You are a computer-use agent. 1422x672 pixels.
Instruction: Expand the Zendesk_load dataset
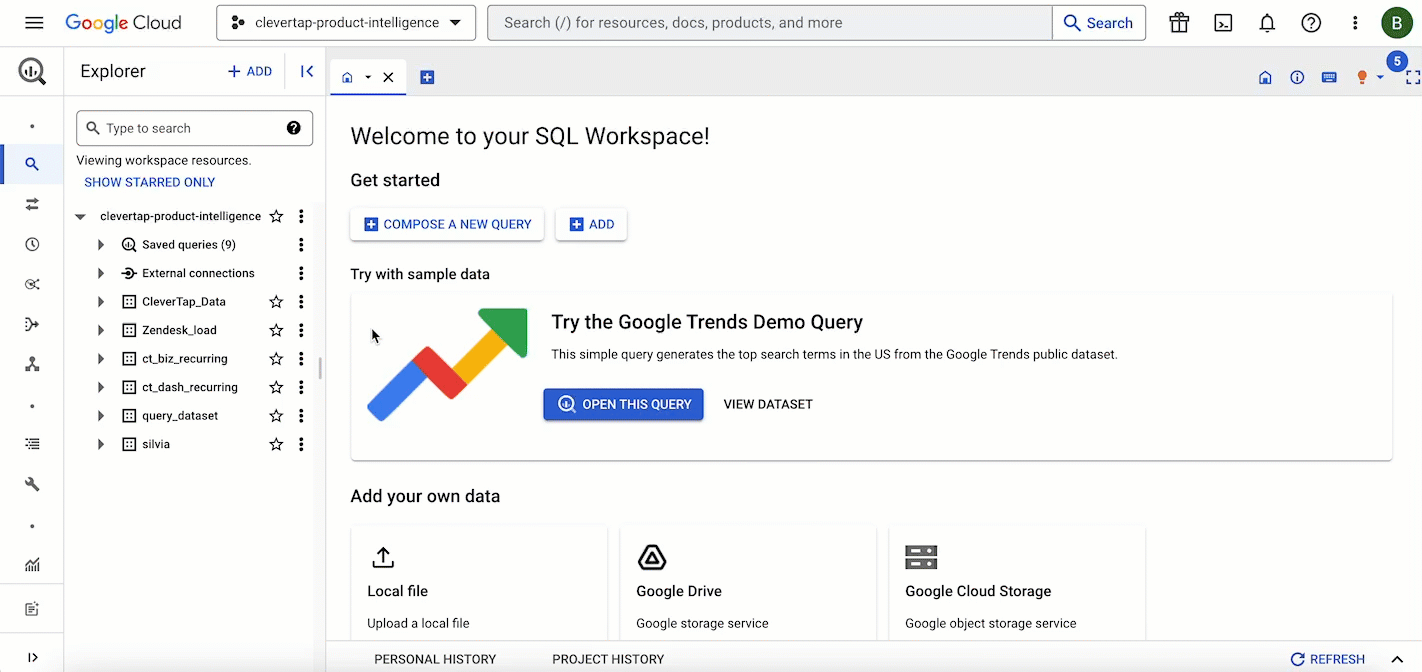click(100, 330)
